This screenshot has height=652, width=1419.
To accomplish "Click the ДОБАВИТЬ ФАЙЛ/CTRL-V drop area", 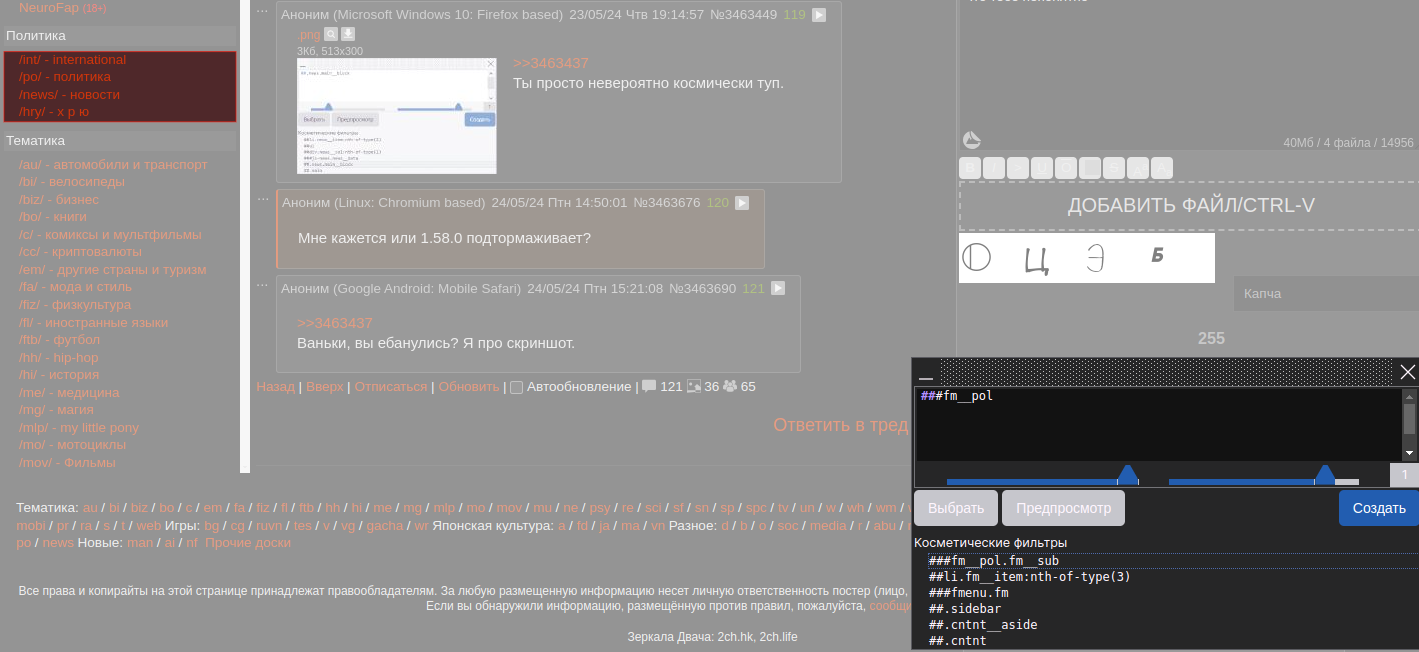I will [x=1189, y=206].
